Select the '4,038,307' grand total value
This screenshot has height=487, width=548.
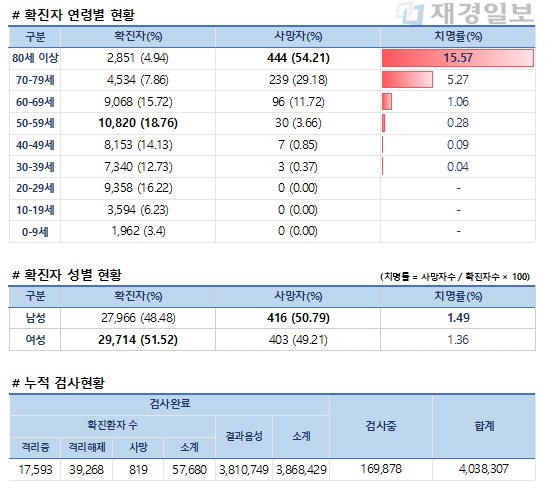[484, 469]
